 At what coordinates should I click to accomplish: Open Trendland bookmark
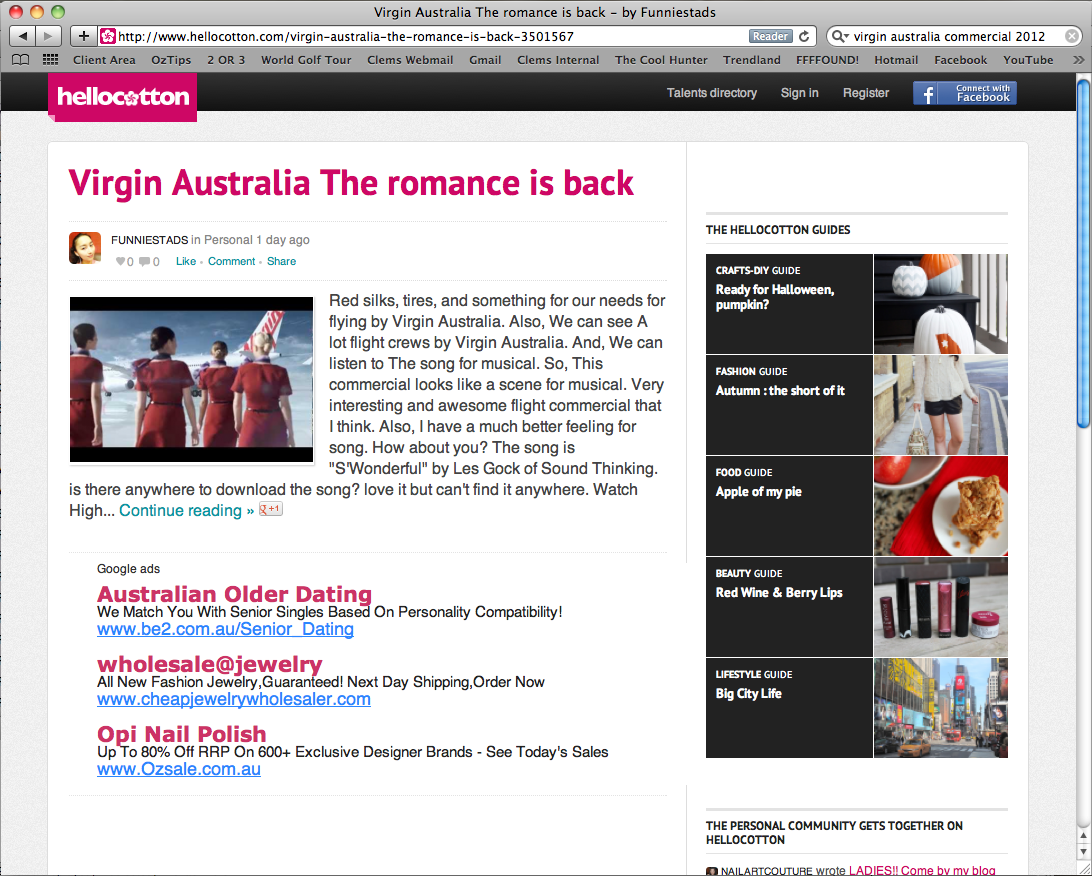point(751,60)
